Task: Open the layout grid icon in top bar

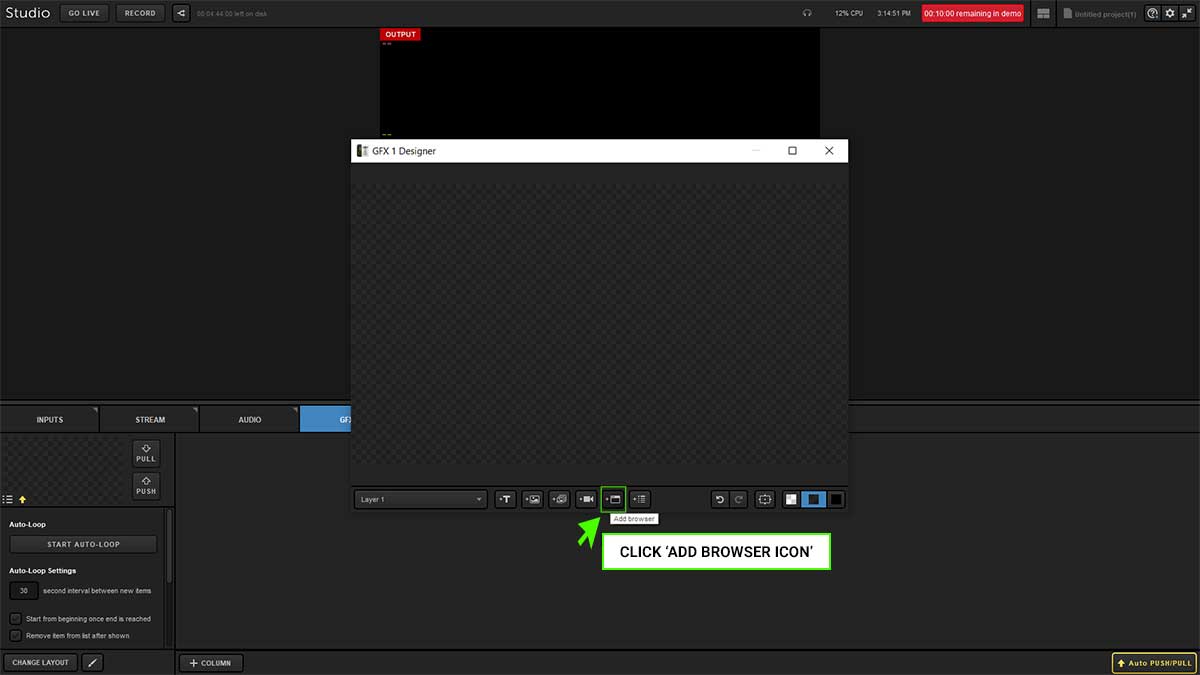Action: click(x=1044, y=14)
